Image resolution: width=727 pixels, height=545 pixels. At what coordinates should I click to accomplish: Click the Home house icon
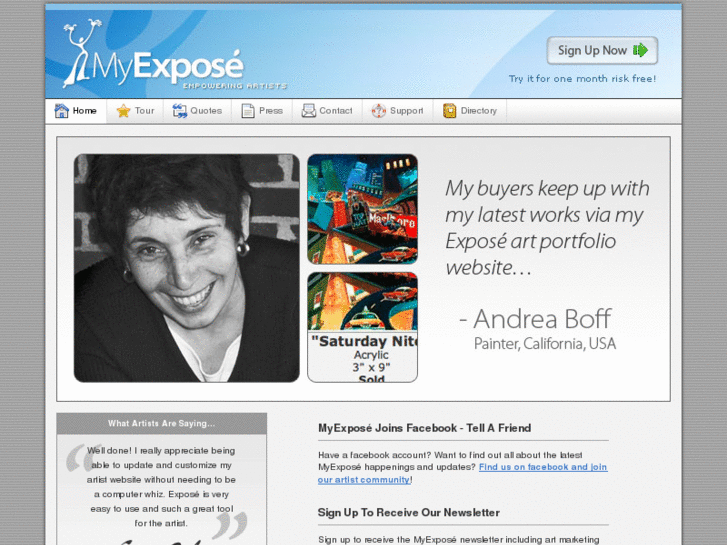[x=62, y=111]
